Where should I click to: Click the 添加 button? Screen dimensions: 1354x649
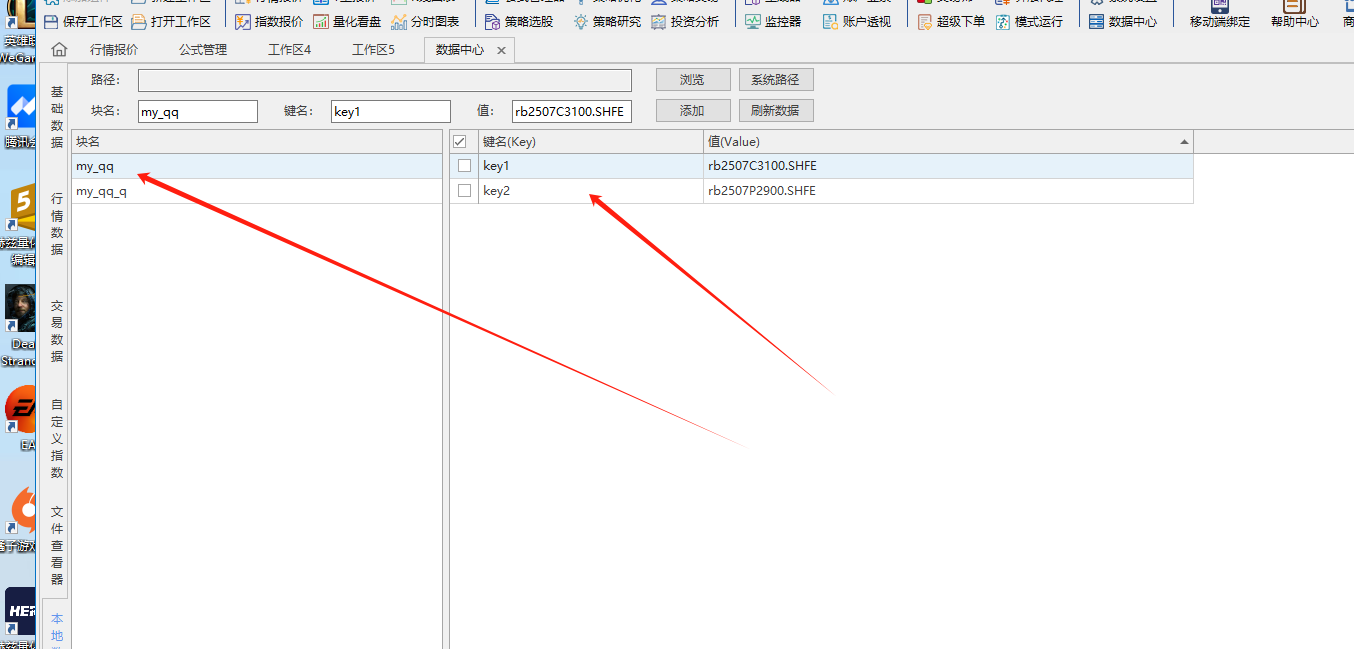(692, 111)
